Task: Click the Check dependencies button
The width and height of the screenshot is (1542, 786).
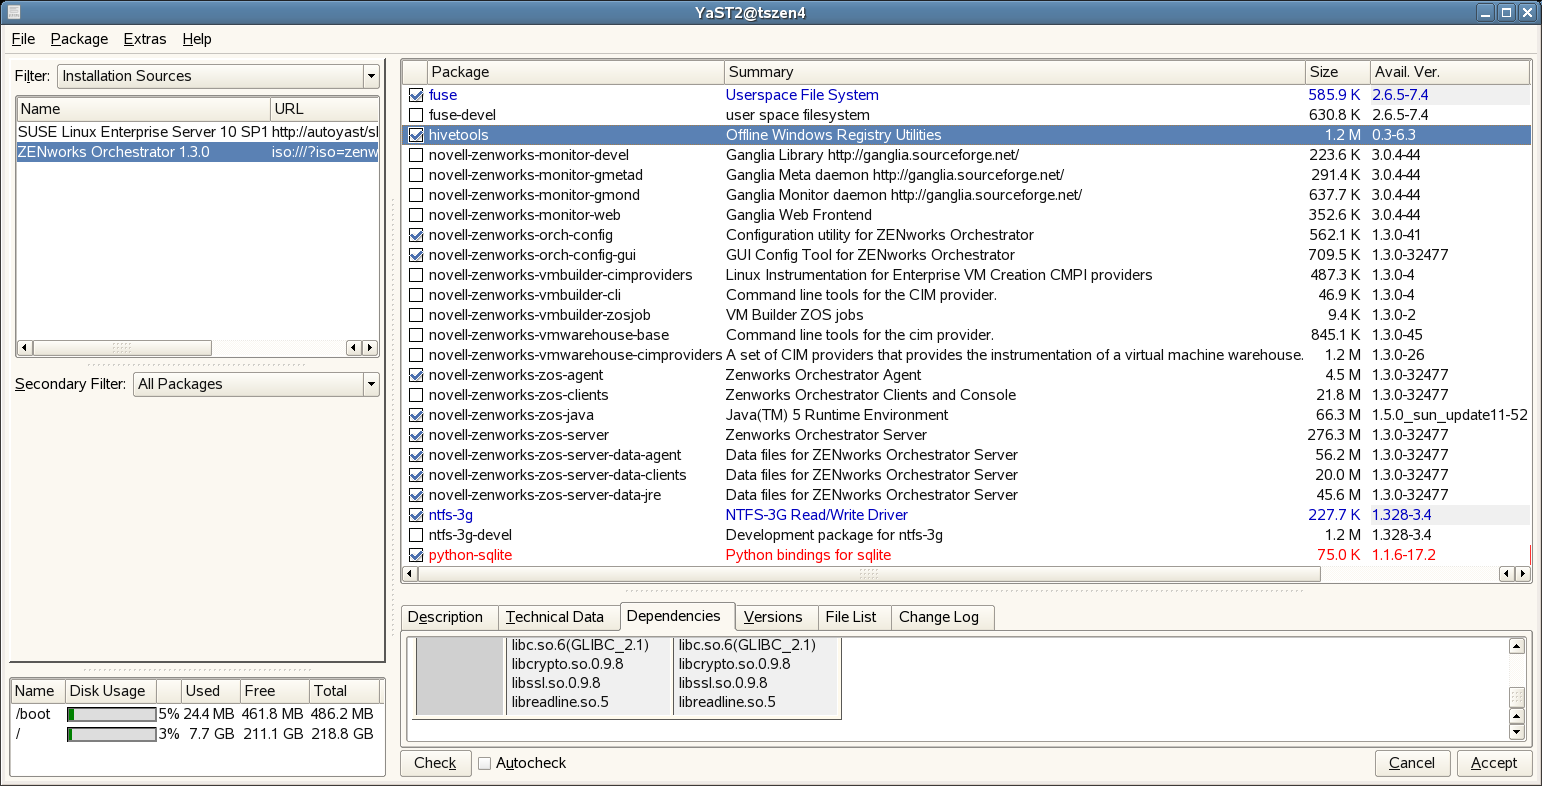Action: (435, 763)
